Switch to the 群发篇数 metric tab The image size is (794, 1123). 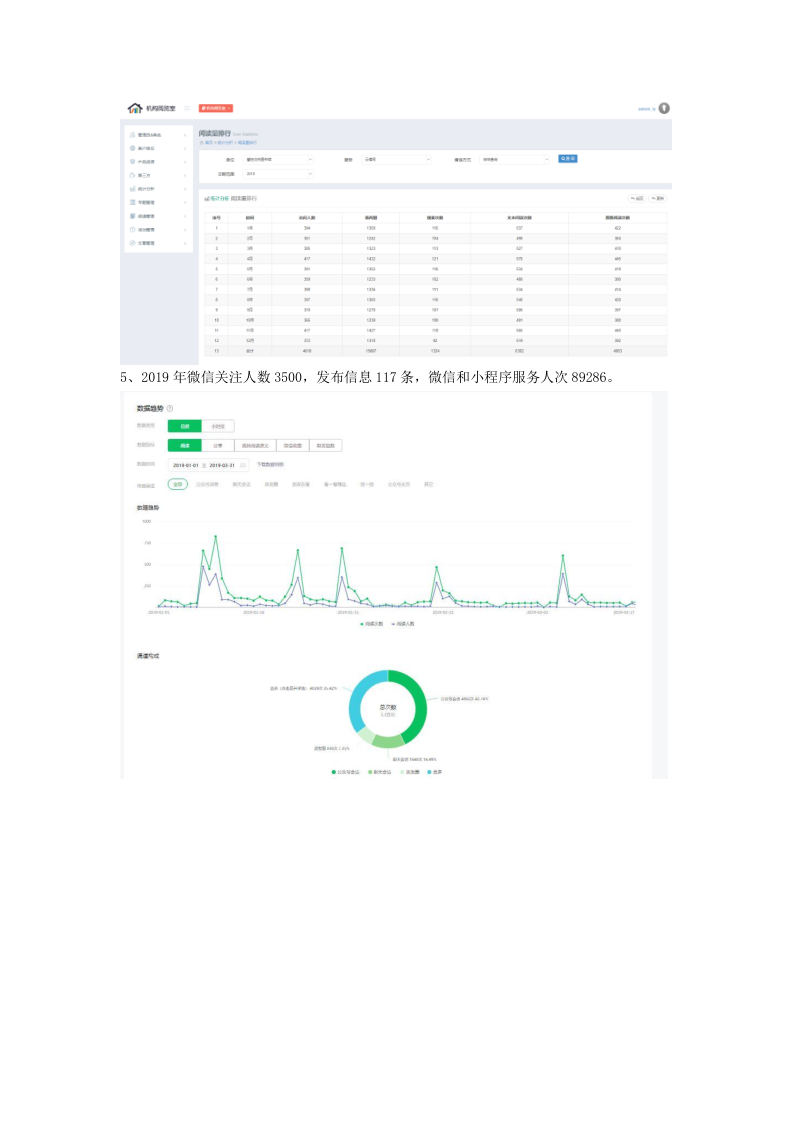(x=326, y=445)
